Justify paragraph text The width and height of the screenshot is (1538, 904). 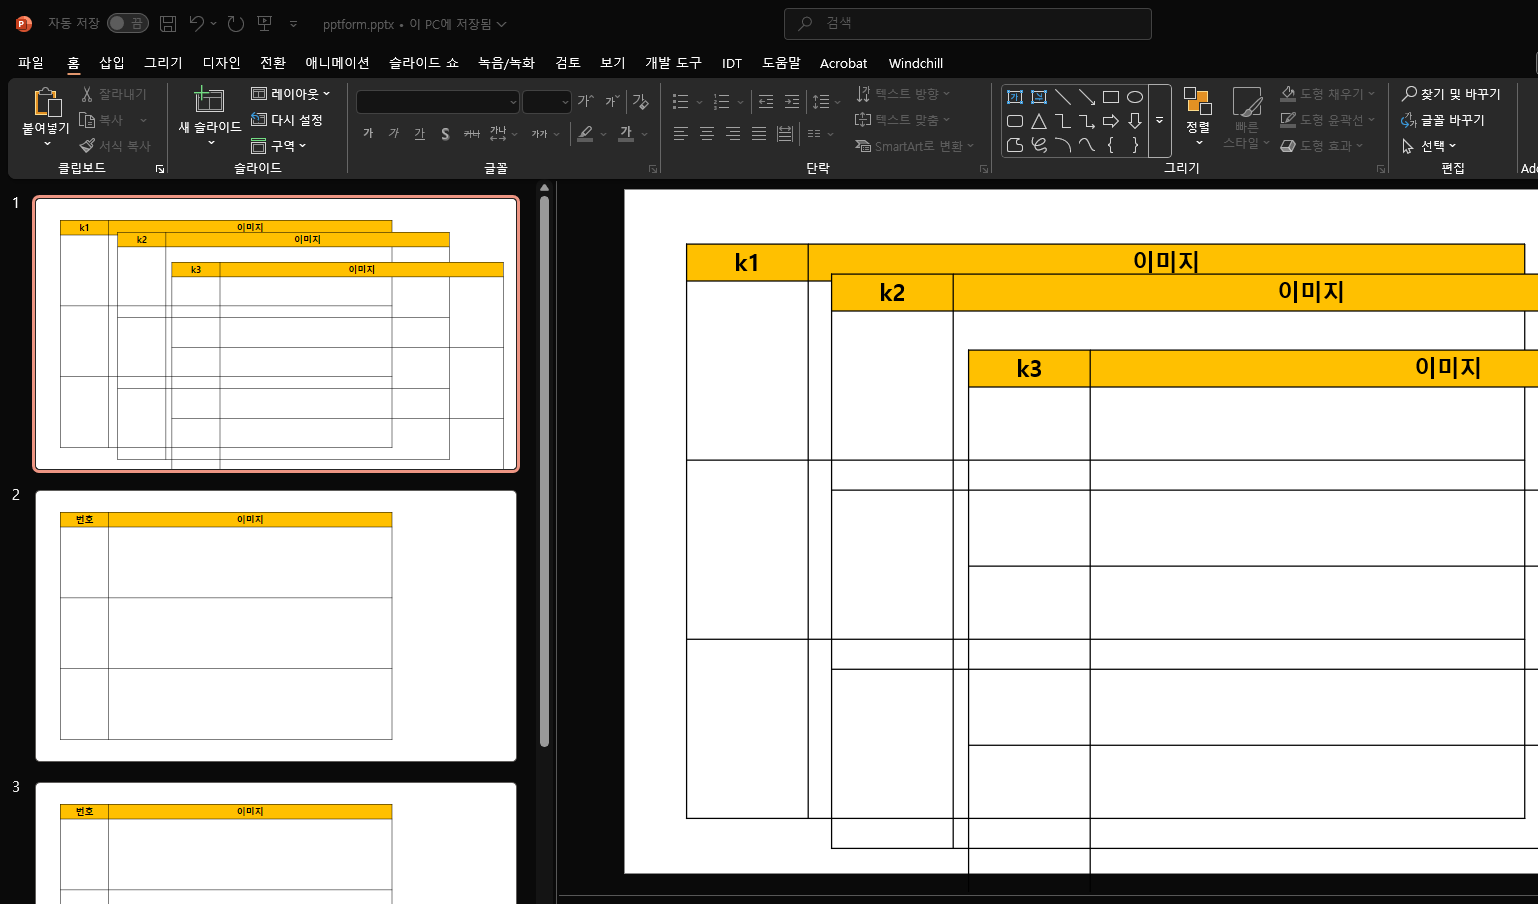point(759,133)
